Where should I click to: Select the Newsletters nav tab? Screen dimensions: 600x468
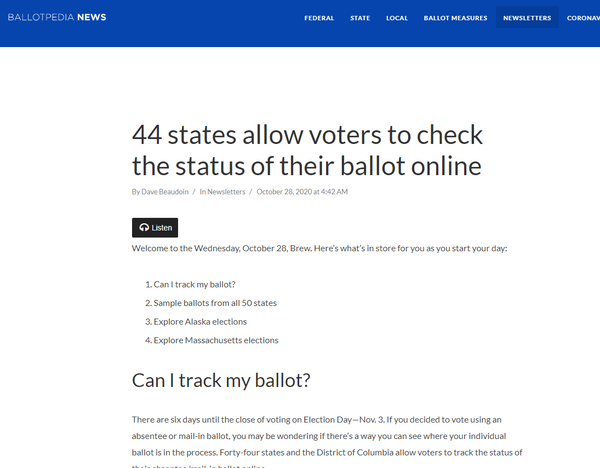click(527, 18)
